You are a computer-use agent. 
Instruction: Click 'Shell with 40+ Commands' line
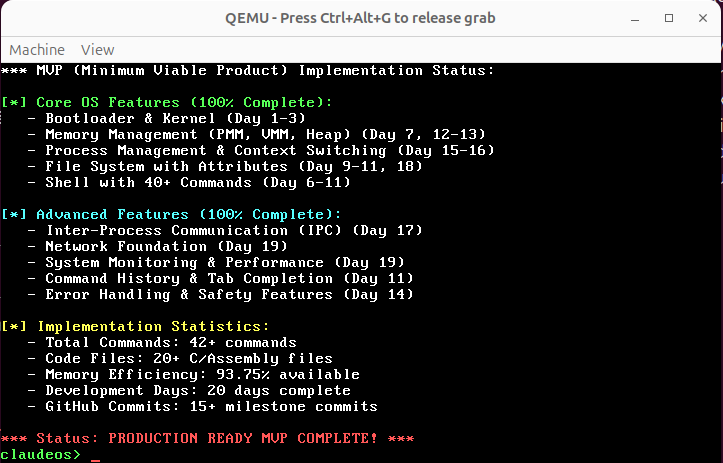[189, 182]
